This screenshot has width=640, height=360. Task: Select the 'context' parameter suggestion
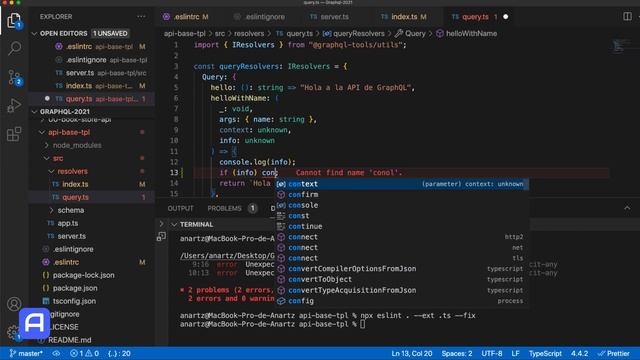[x=402, y=184]
